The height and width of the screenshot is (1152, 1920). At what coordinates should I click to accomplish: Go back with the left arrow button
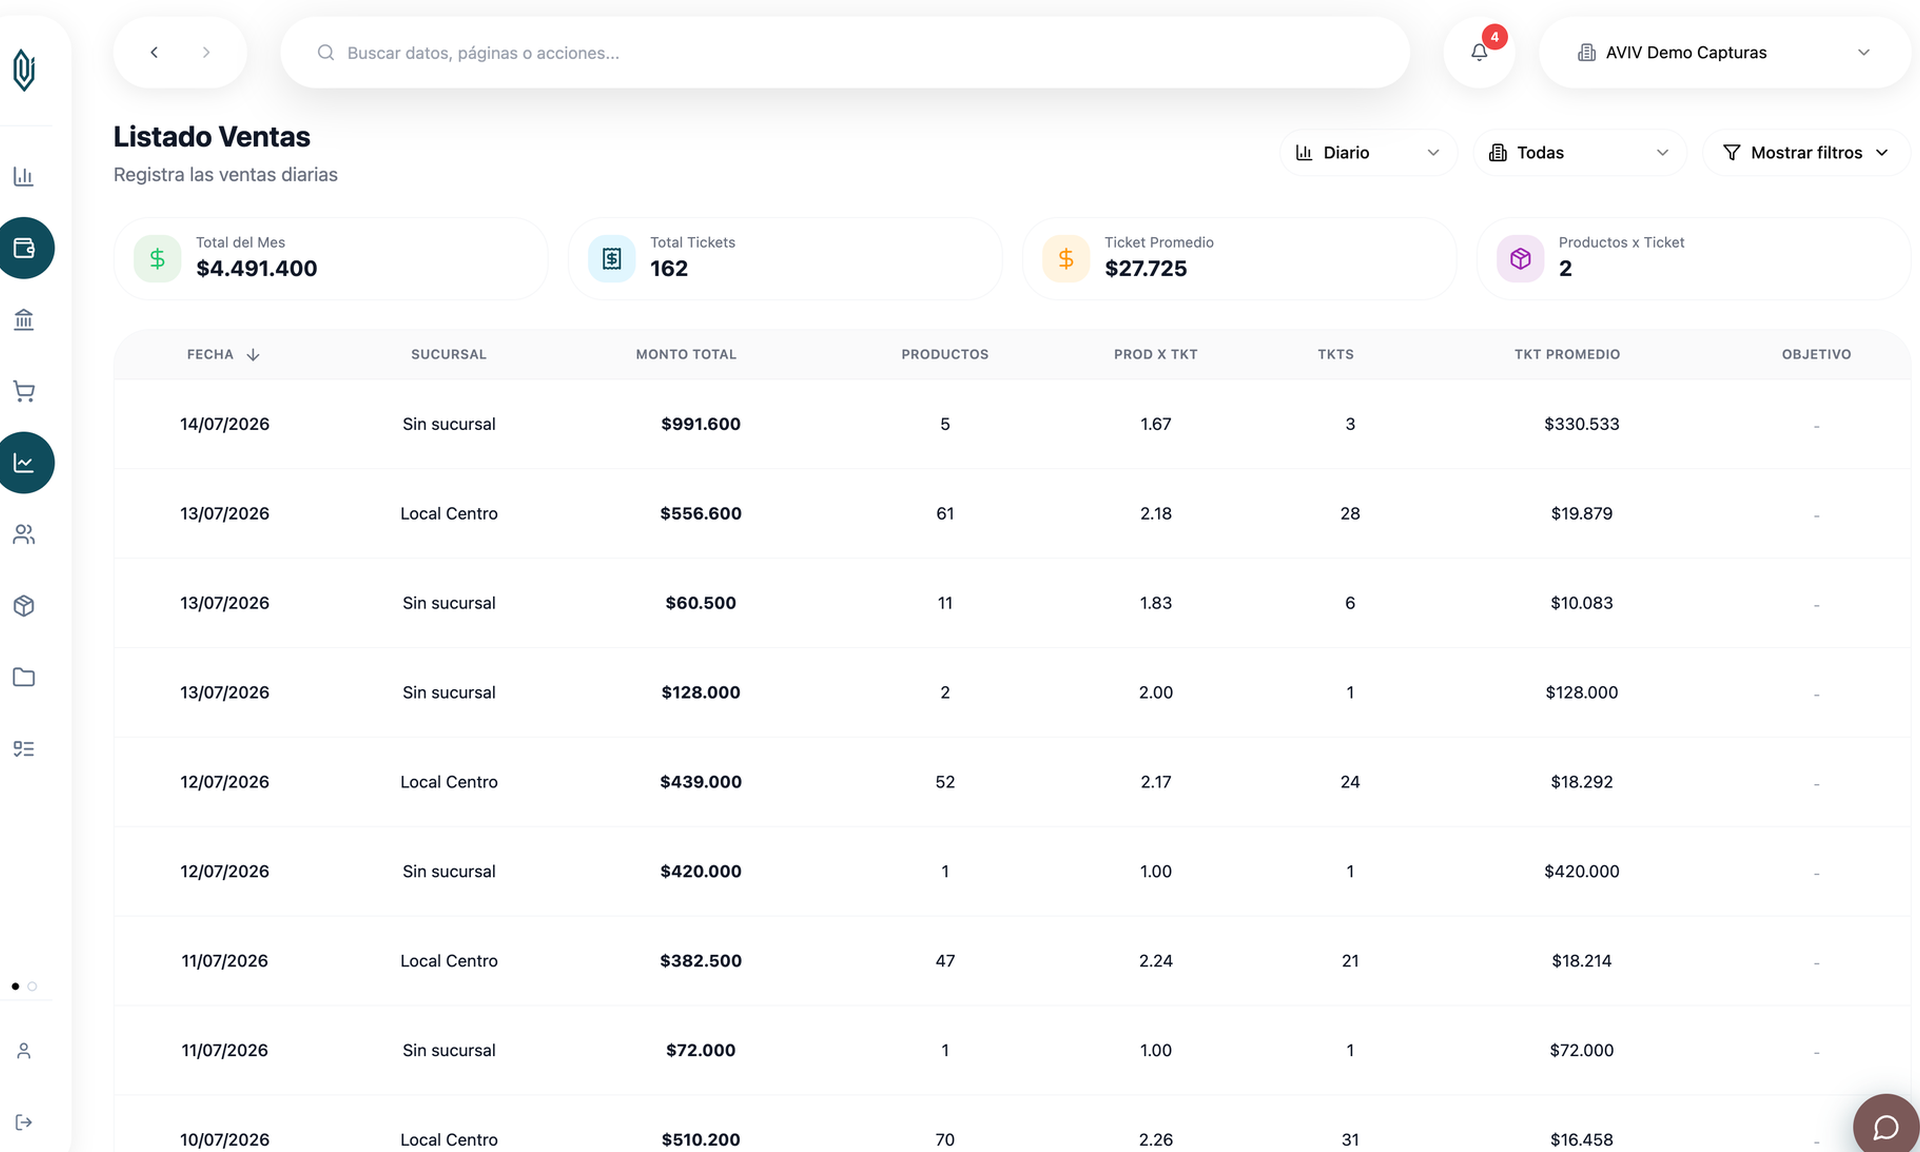pos(154,52)
